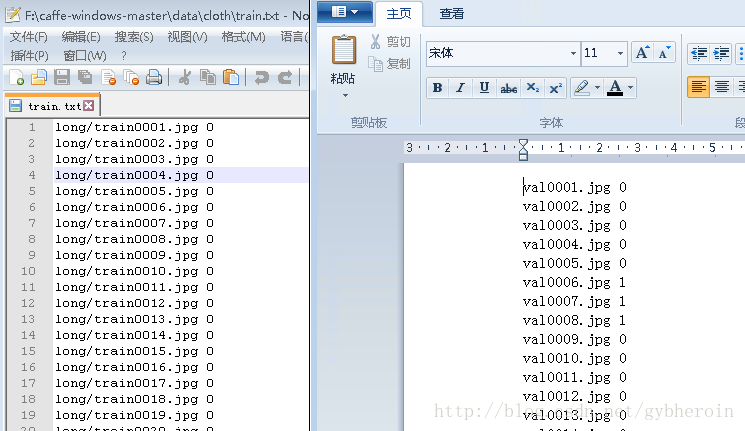Open the ? help menu in Notepad++
745x431 pixels.
124,56
